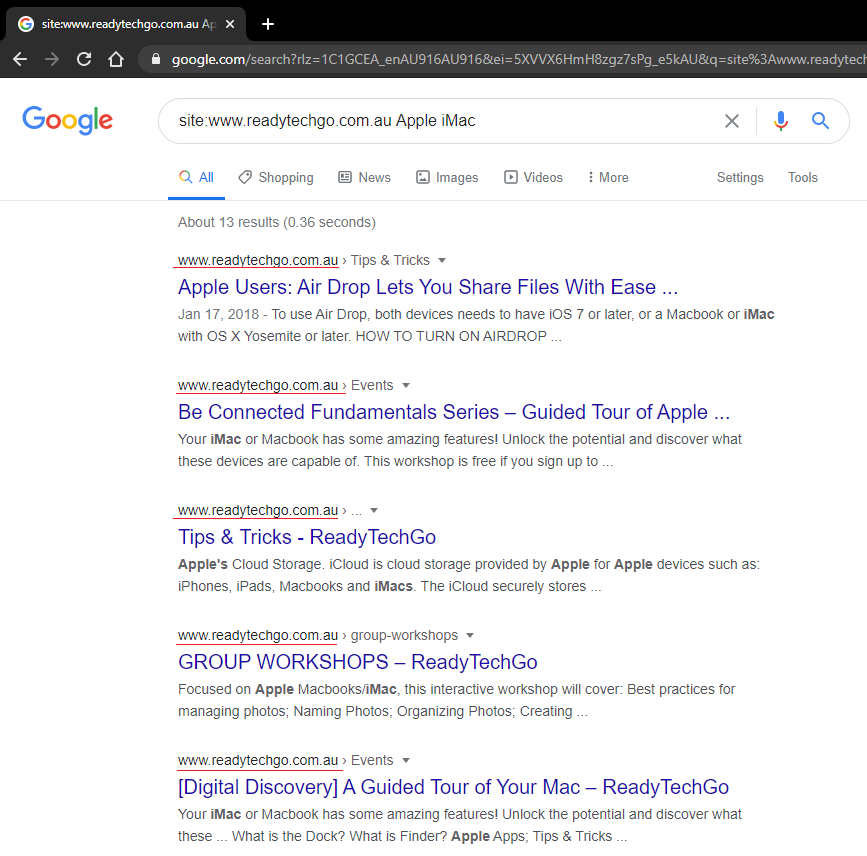Click the blue magnifier search button

(x=820, y=120)
